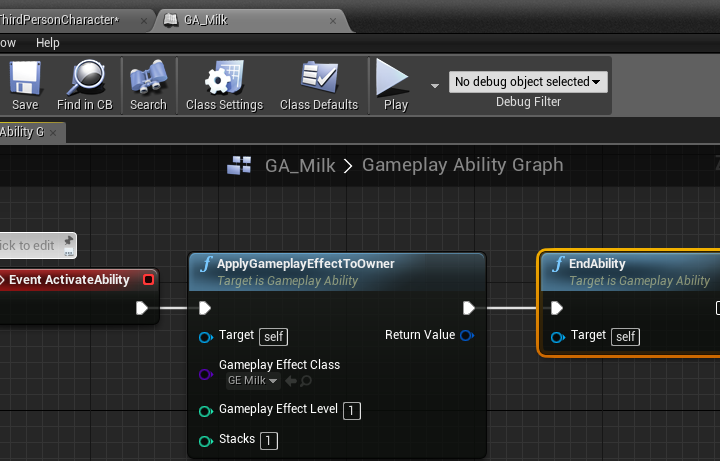Click ActivateAbility output execution pin
720x461 pixels.
pos(142,308)
